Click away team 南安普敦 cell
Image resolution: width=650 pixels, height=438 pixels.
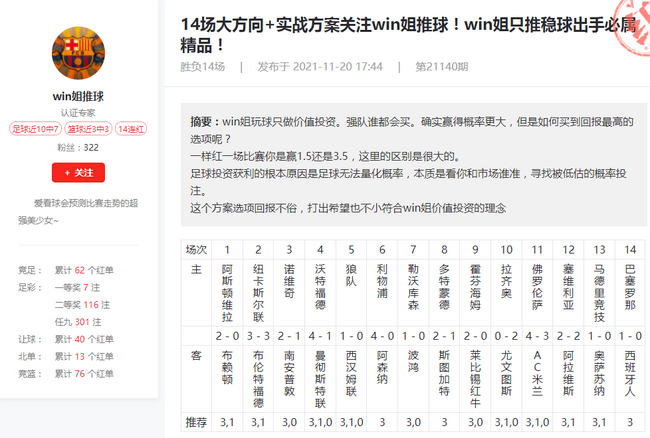289,379
